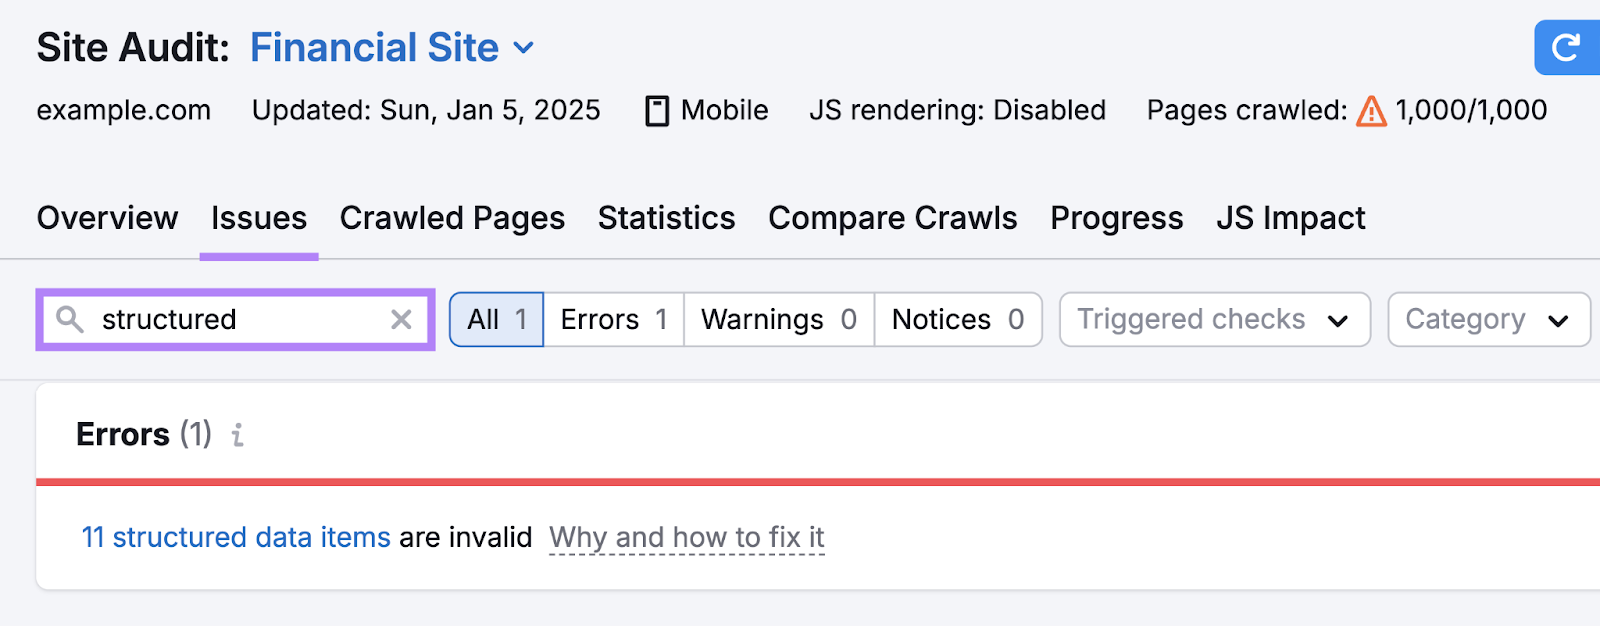The height and width of the screenshot is (626, 1600).
Task: Click Why and how to fix it
Action: 686,537
